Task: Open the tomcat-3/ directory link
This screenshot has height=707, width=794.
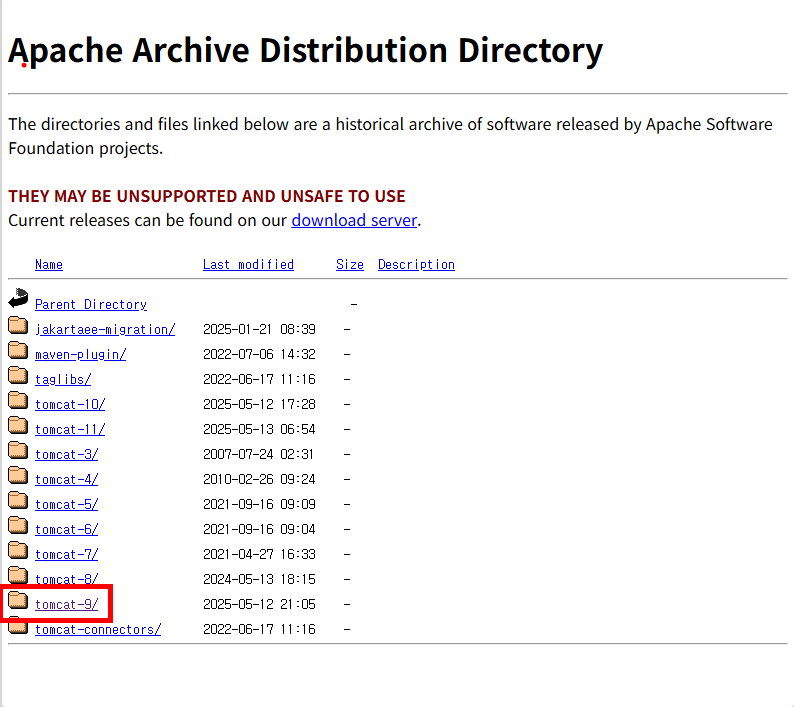Action: (66, 454)
